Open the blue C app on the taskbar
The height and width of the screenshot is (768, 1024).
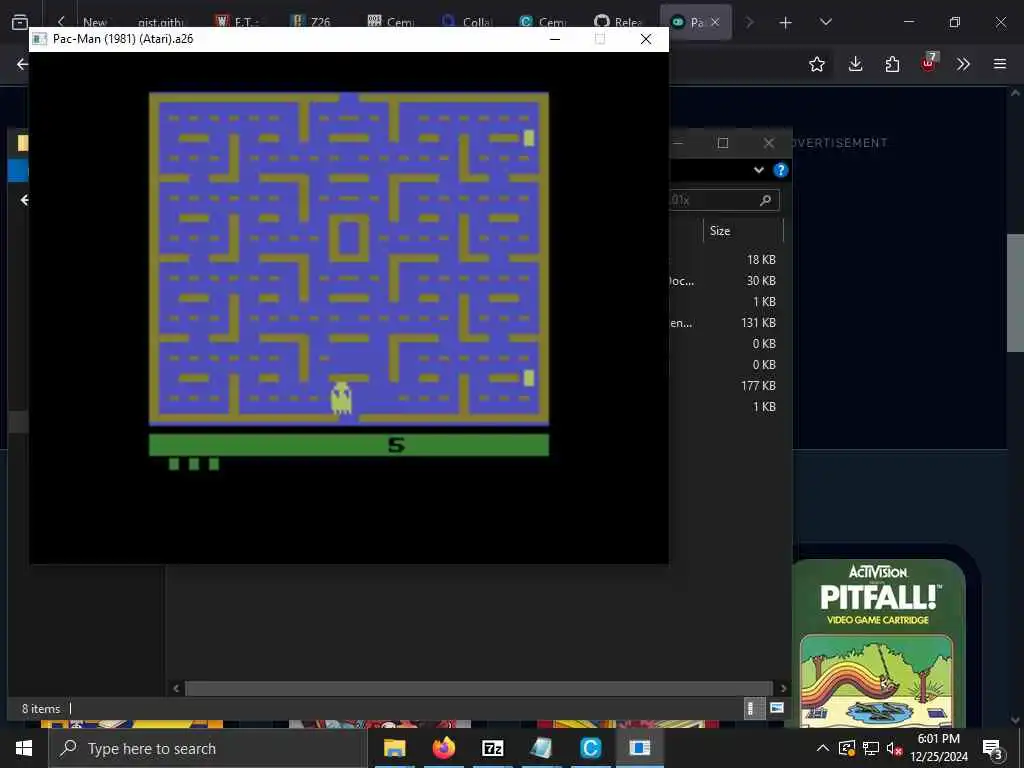pos(590,748)
